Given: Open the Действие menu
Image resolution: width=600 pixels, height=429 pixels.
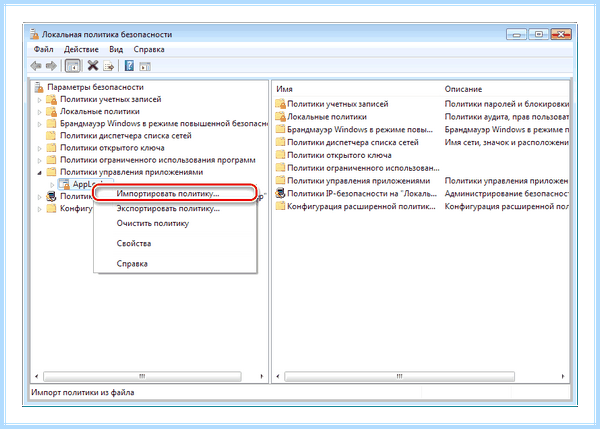Looking at the screenshot, I should tap(81, 49).
